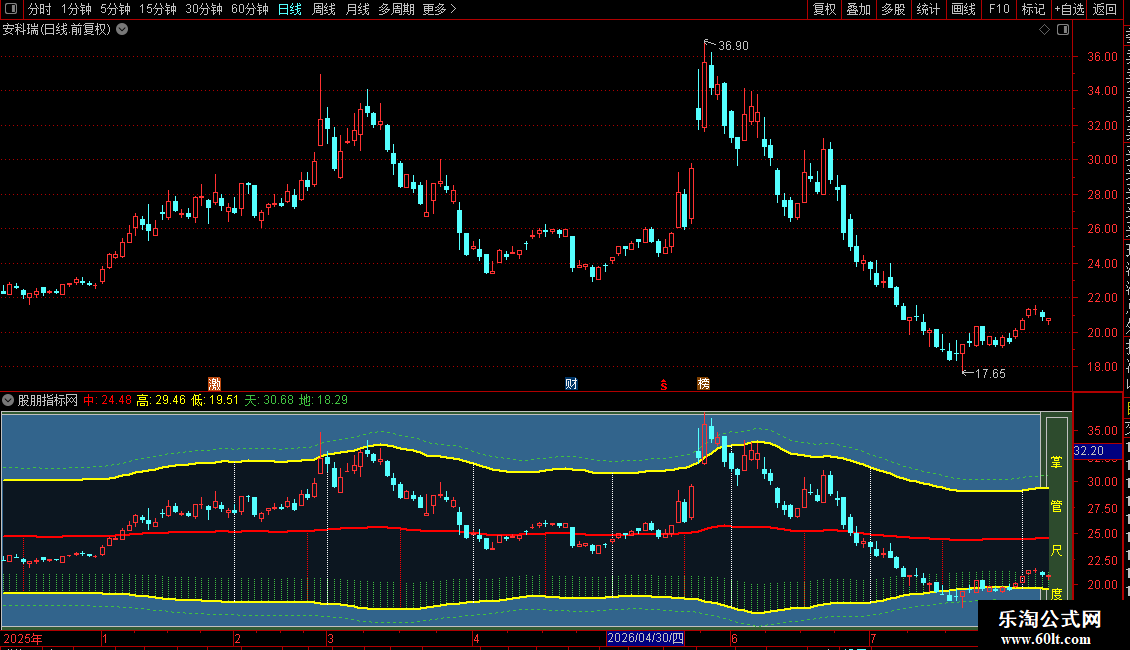
Task: Click the 财 financial report marker
Action: (x=571, y=383)
